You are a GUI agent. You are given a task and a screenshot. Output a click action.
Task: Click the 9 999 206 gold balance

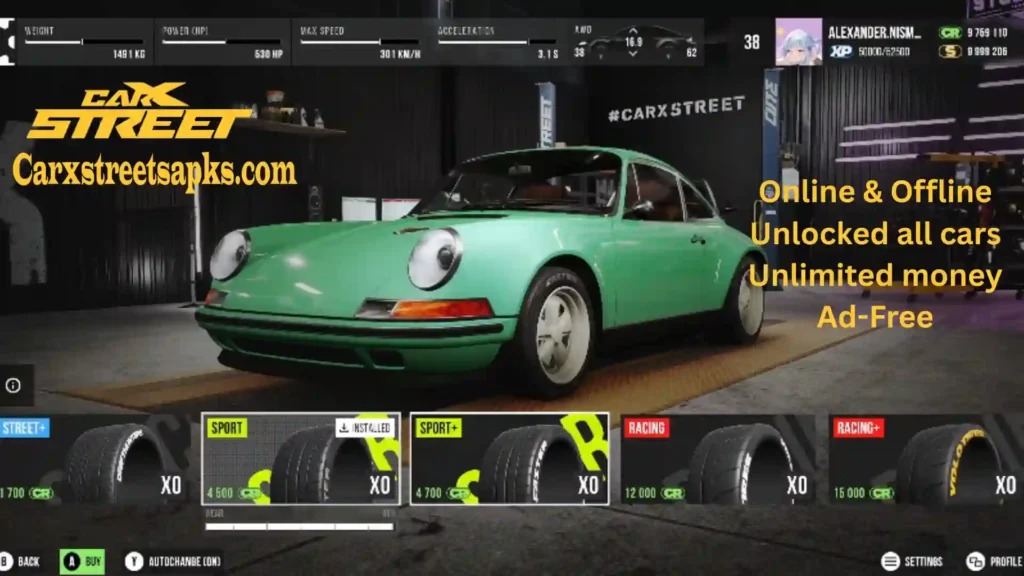(x=987, y=51)
